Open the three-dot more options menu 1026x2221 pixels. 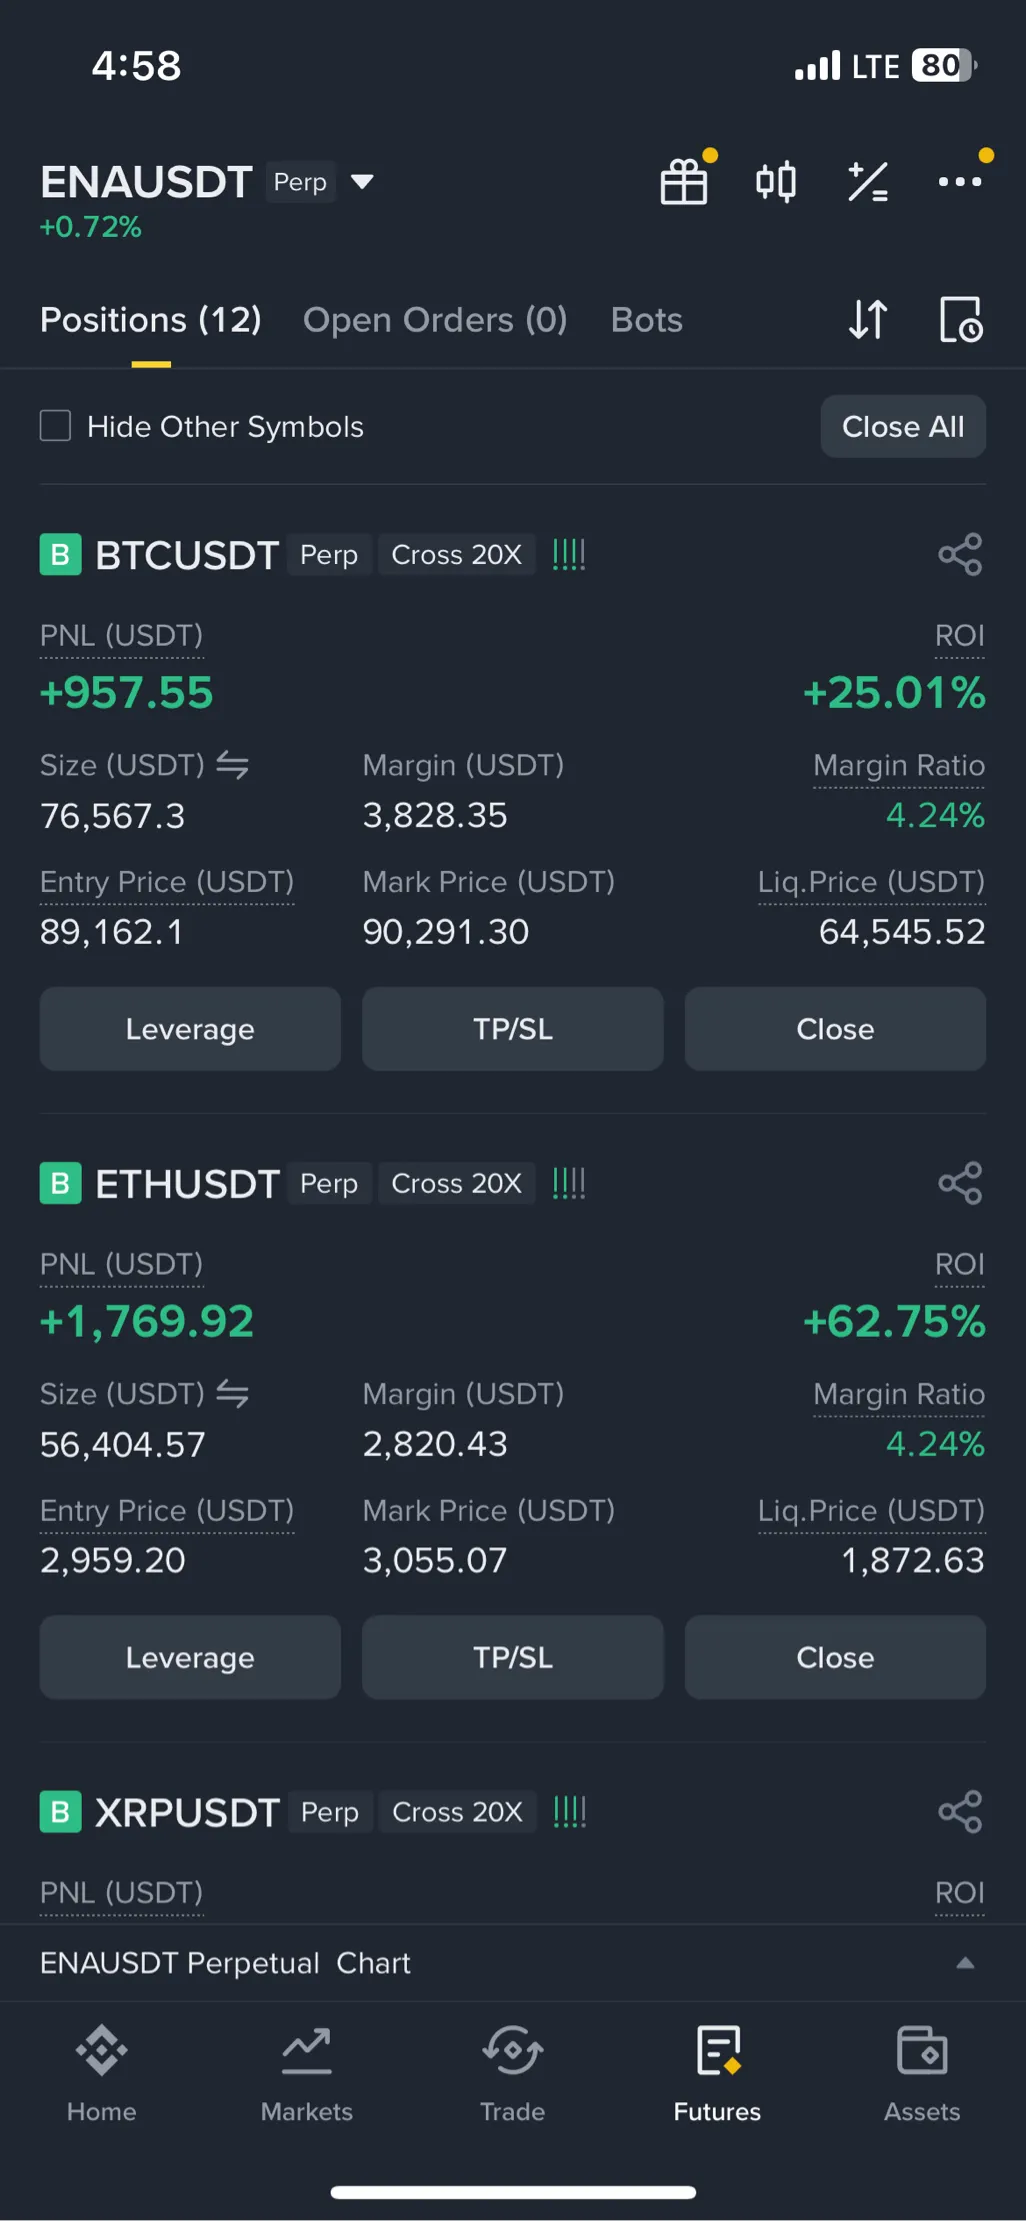coord(959,182)
